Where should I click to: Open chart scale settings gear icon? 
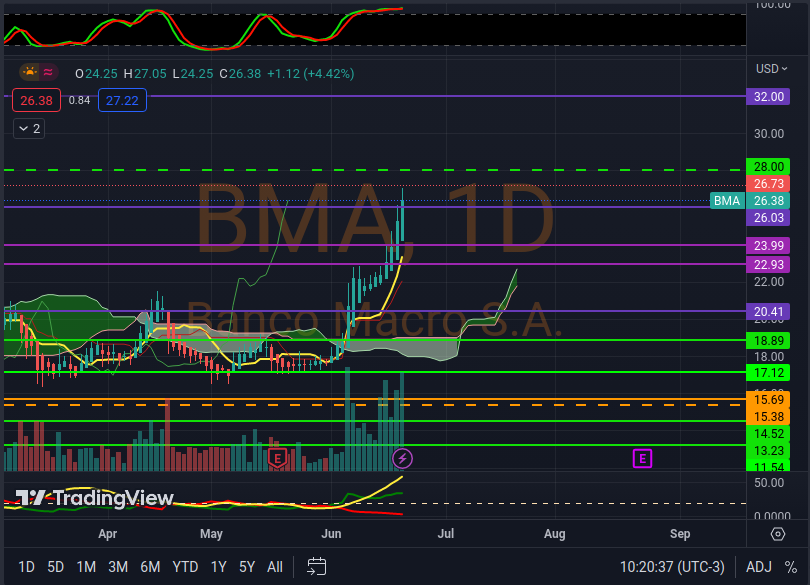point(778,534)
